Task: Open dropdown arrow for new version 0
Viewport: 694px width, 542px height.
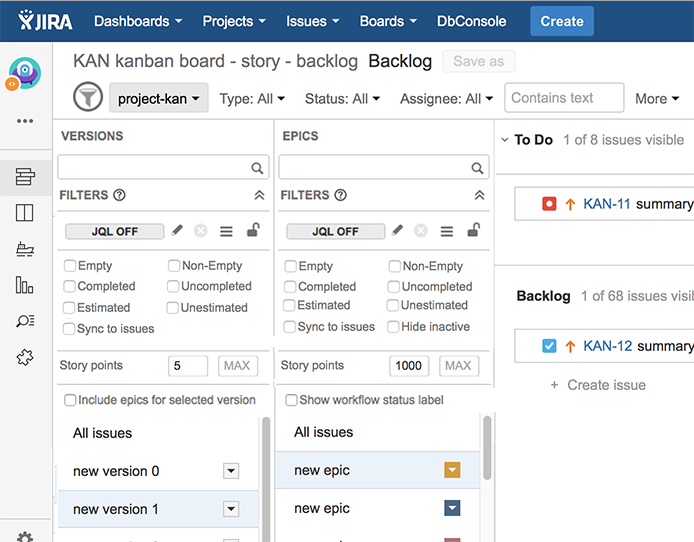Action: coord(231,471)
